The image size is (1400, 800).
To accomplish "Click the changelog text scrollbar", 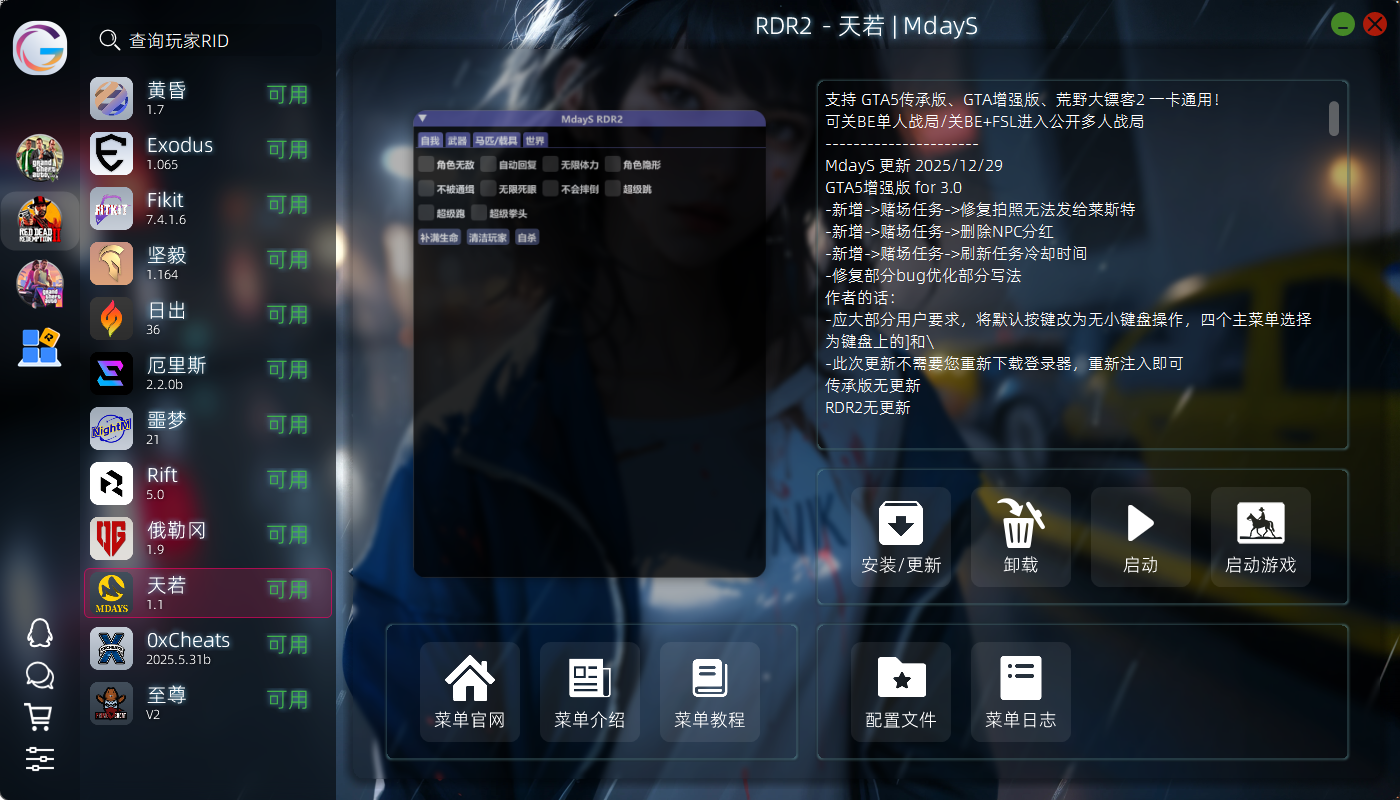I will point(1333,118).
